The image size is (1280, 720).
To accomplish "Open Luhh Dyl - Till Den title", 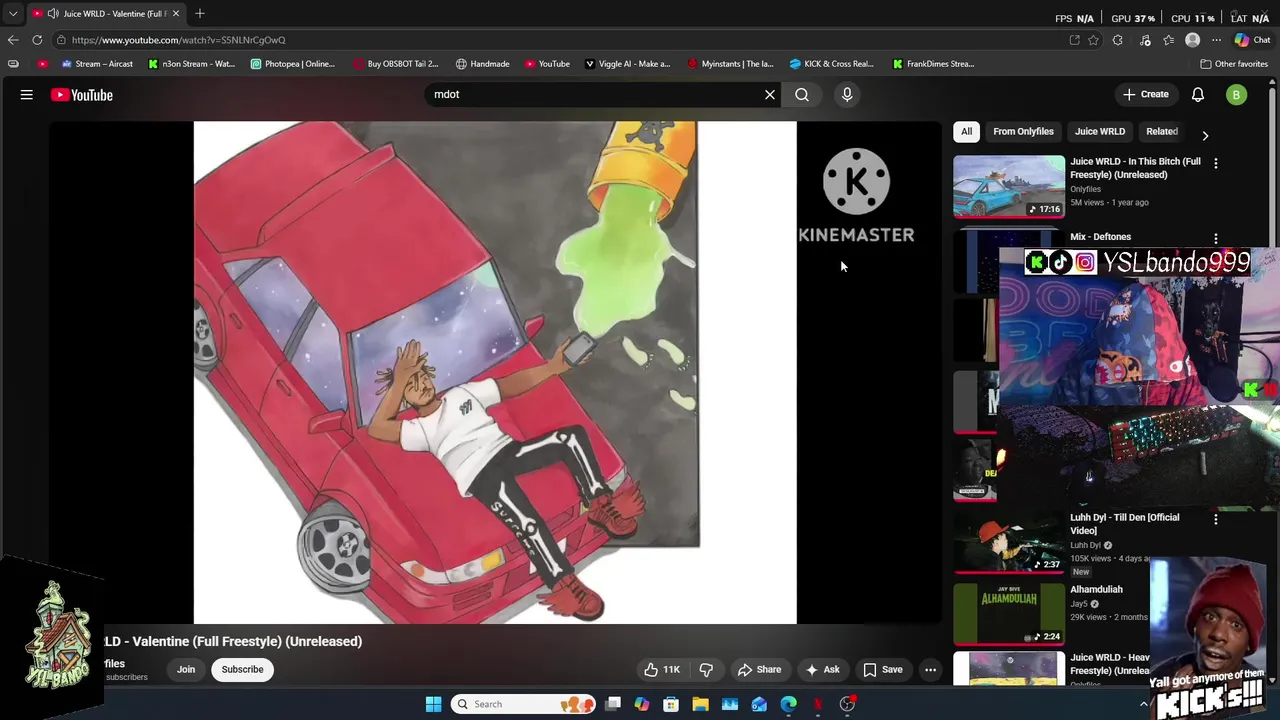I will tap(1125, 524).
